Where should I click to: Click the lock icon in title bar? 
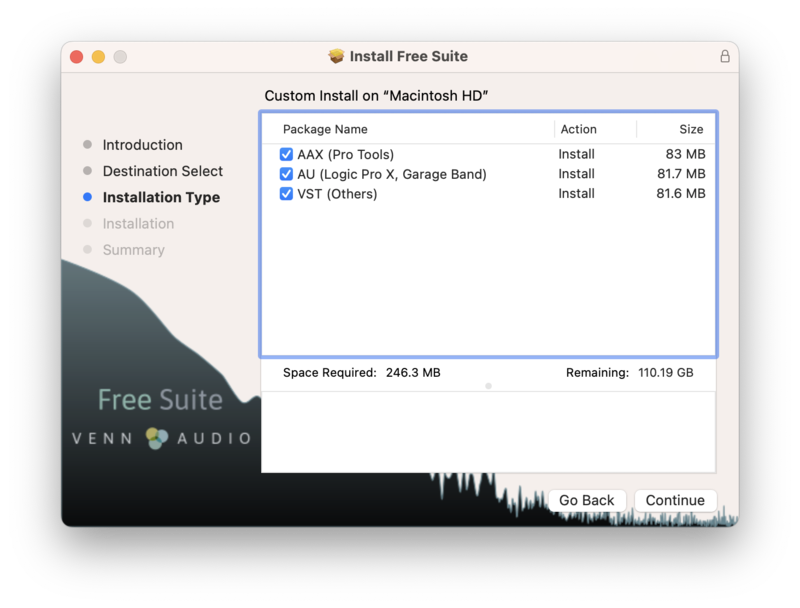click(x=725, y=57)
